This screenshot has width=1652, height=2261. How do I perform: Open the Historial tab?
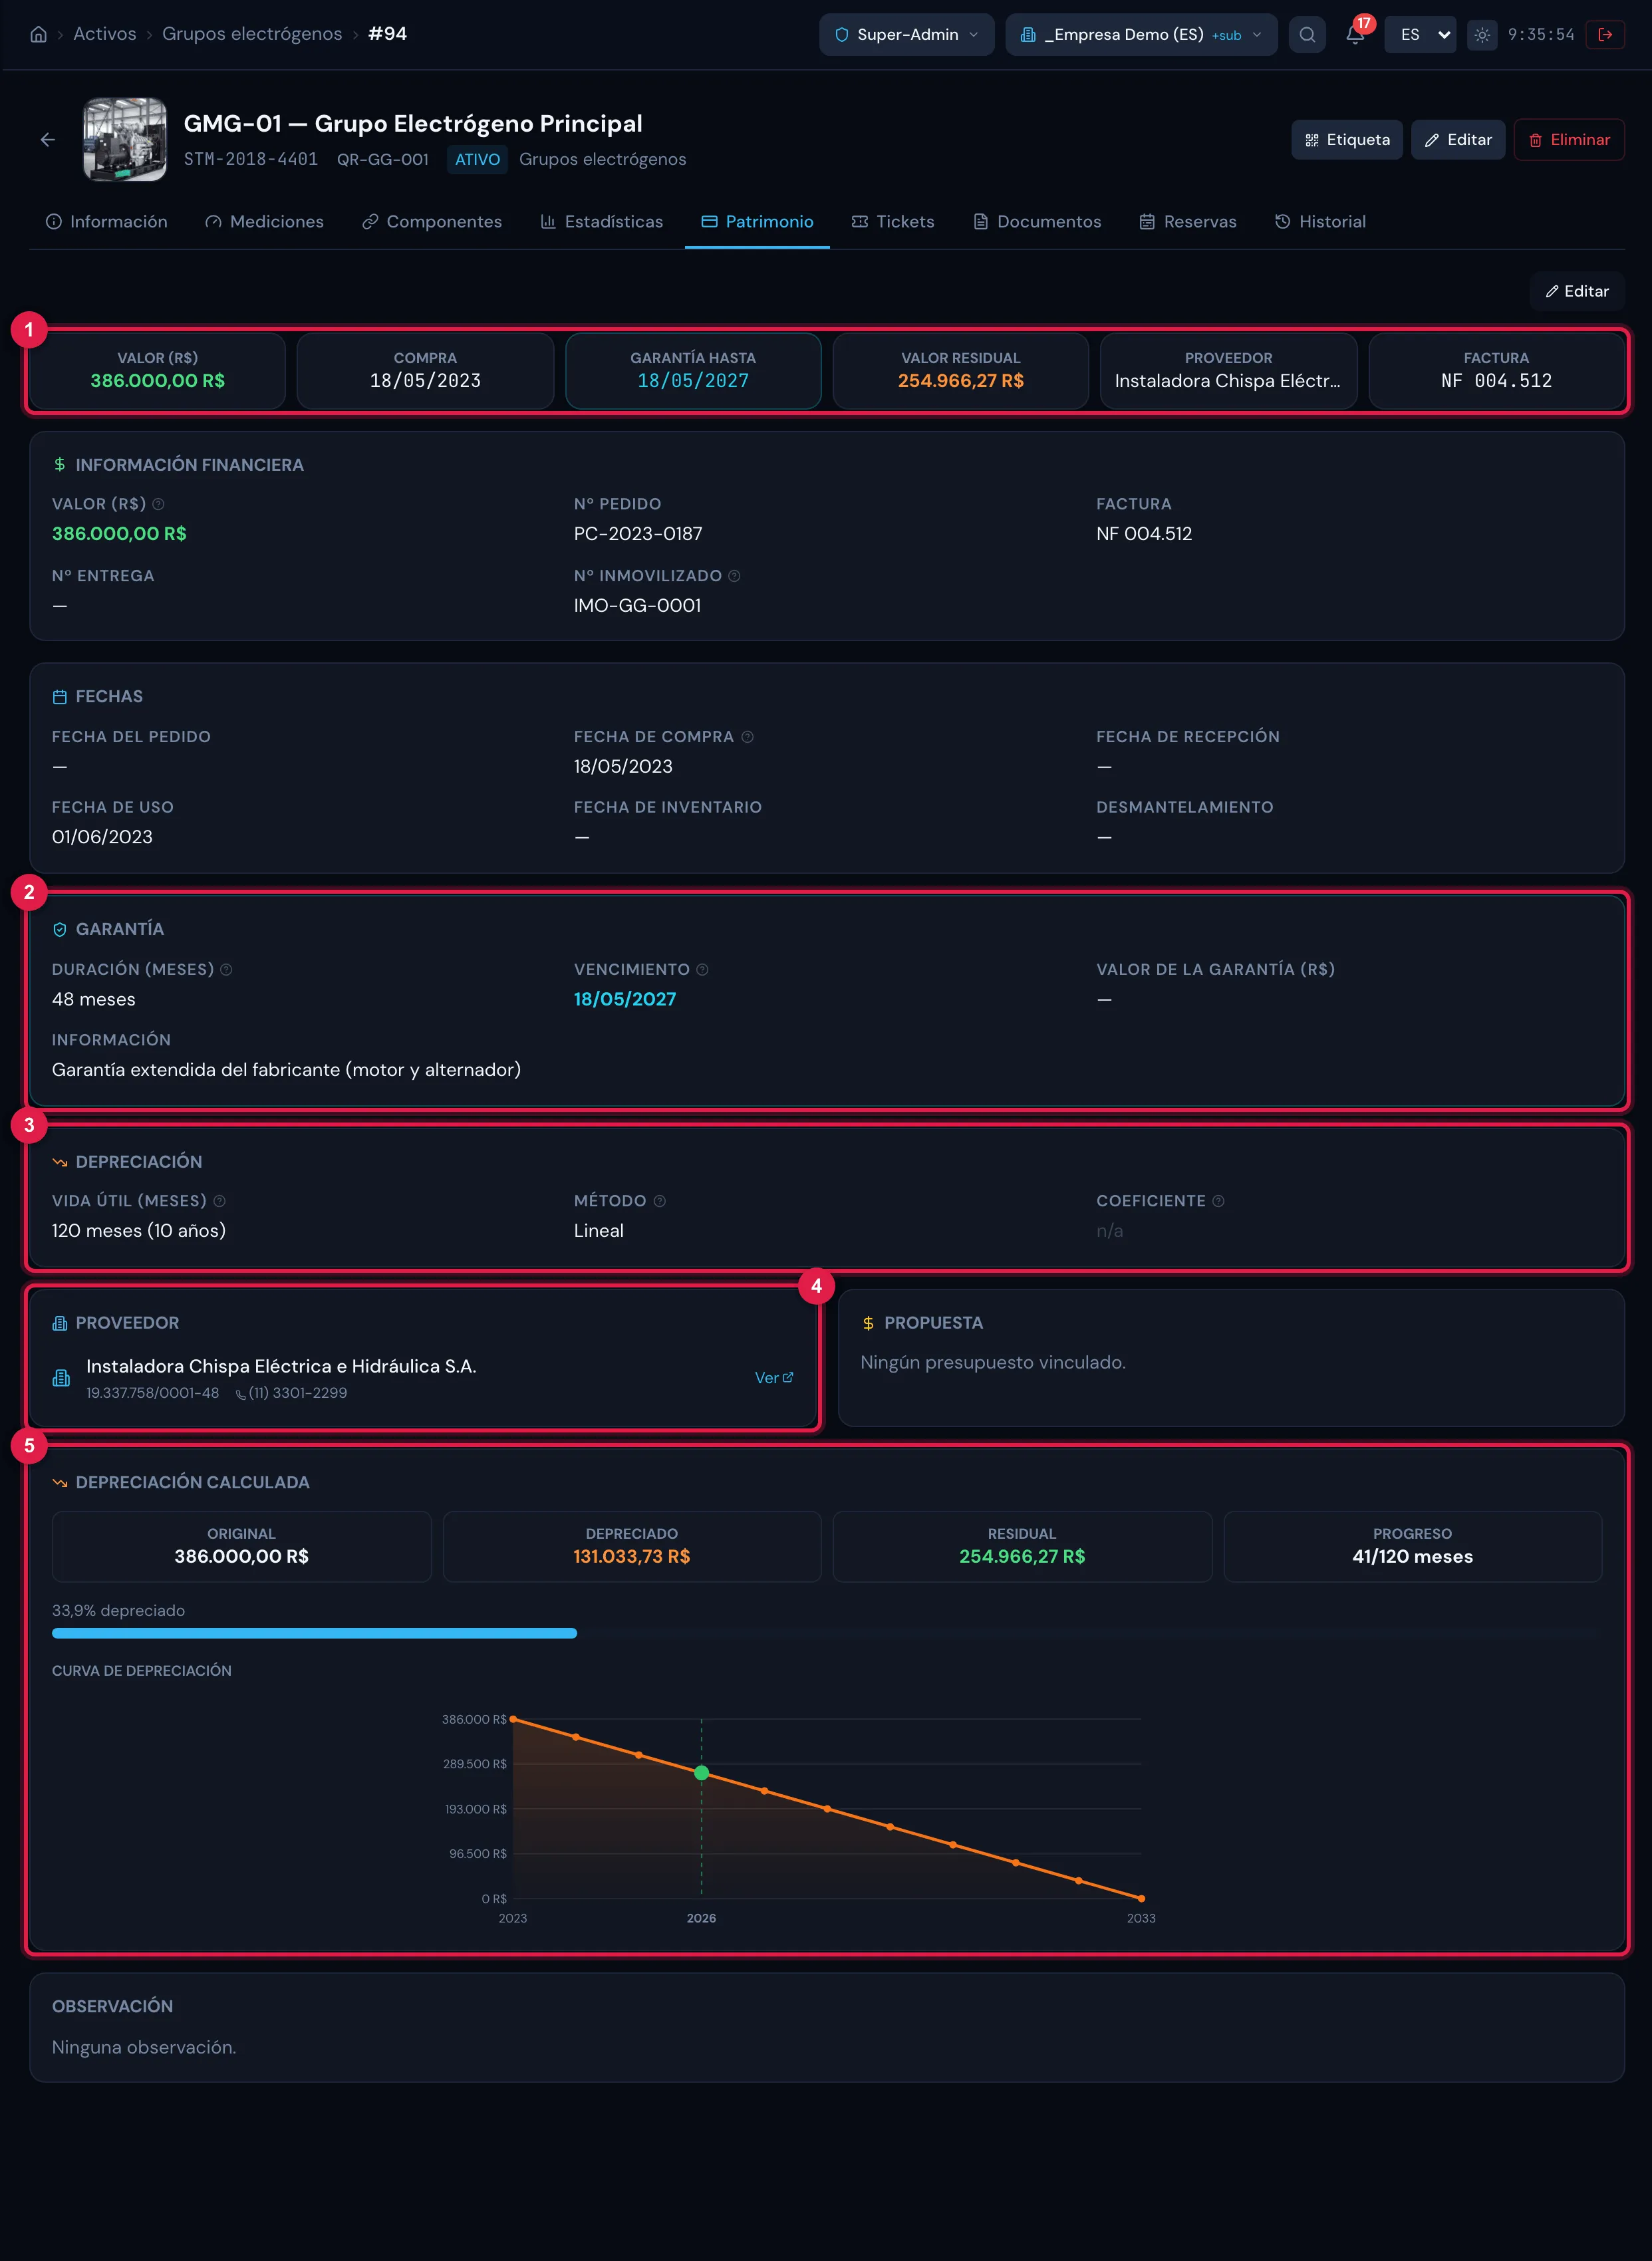(1320, 222)
